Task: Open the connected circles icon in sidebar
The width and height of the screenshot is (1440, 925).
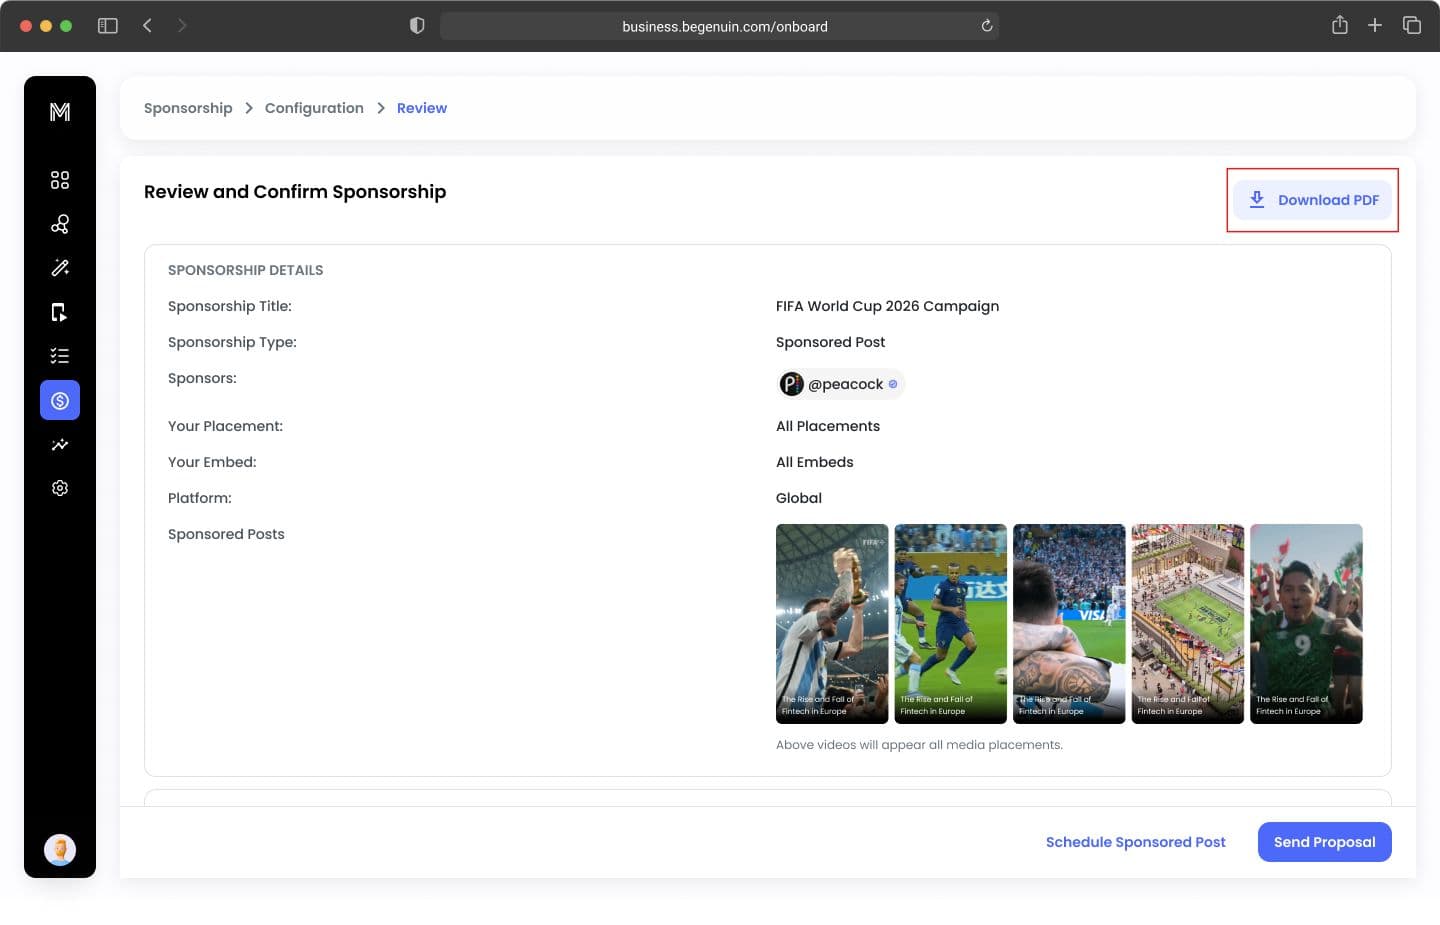Action: tap(60, 224)
